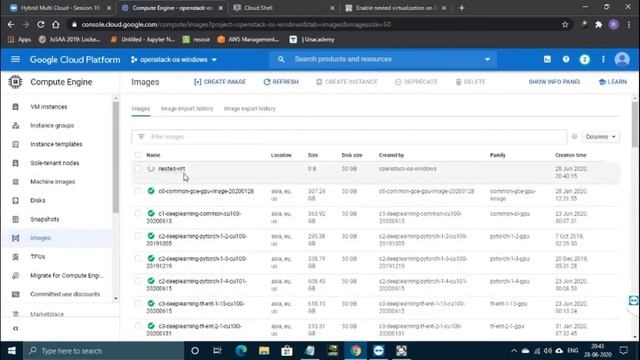This screenshot has width=640, height=360.
Task: Switch to Image export history tab
Action: point(250,109)
